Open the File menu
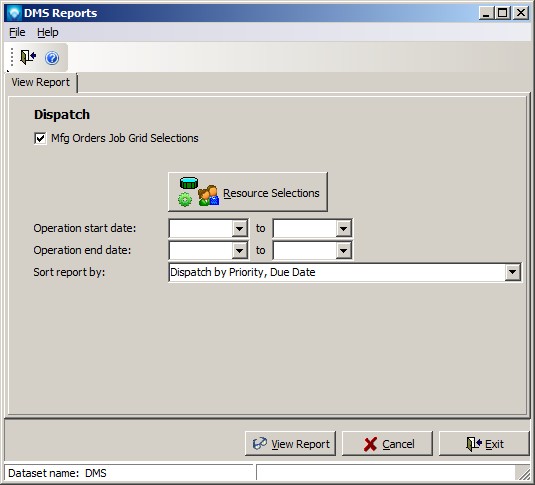 pyautogui.click(x=17, y=32)
